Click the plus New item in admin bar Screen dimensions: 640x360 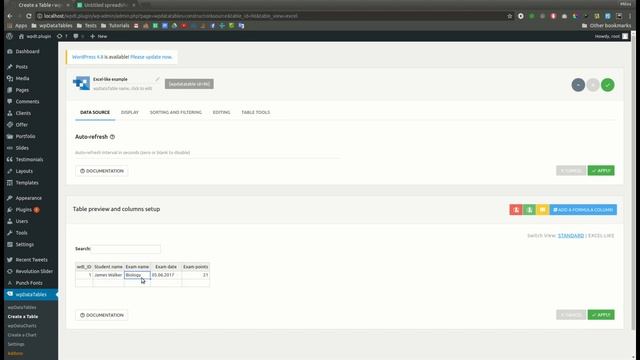(98, 36)
